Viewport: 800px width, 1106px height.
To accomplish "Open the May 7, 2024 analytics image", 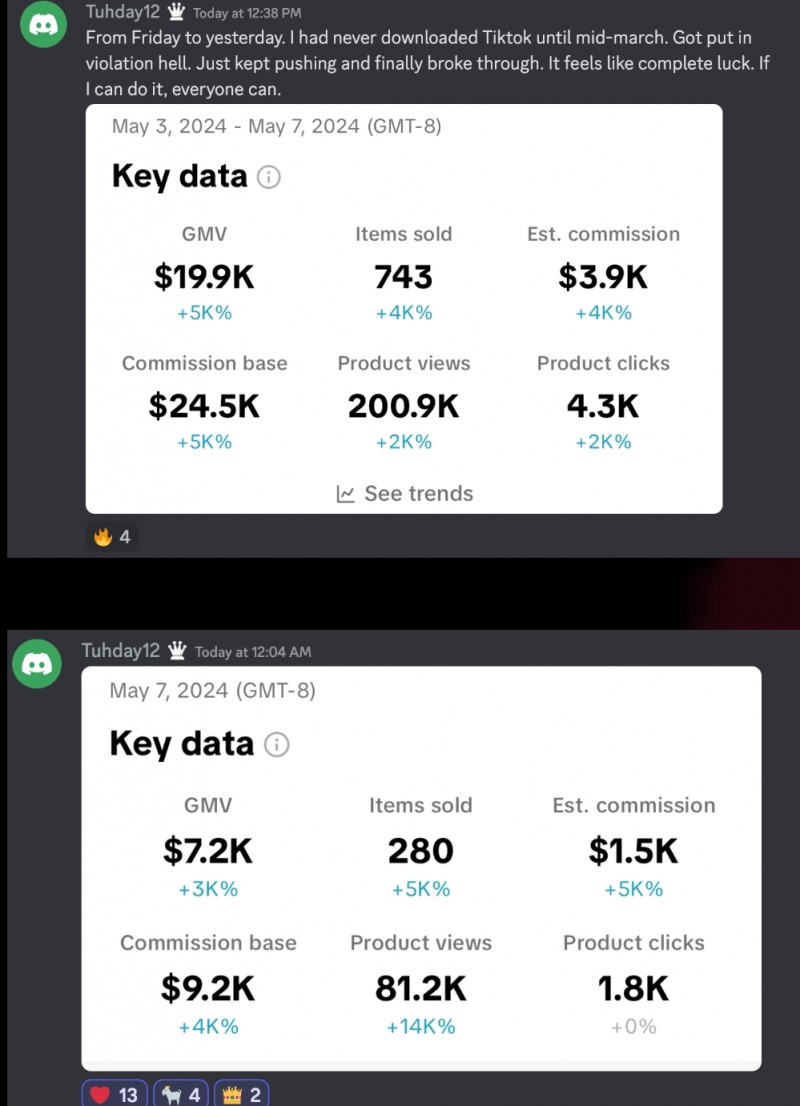I will (x=421, y=868).
